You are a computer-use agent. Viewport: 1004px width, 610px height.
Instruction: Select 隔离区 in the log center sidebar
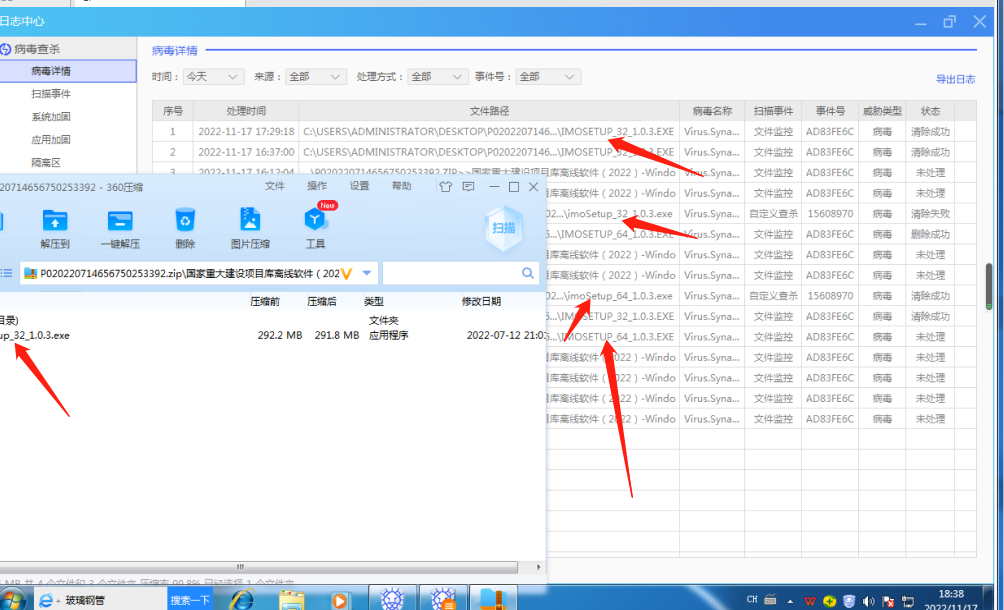[x=45, y=163]
